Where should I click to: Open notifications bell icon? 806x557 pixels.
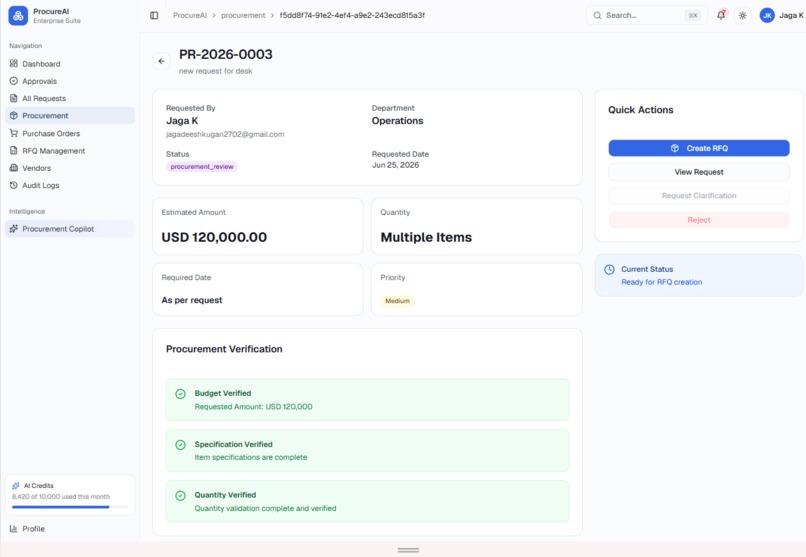point(721,15)
